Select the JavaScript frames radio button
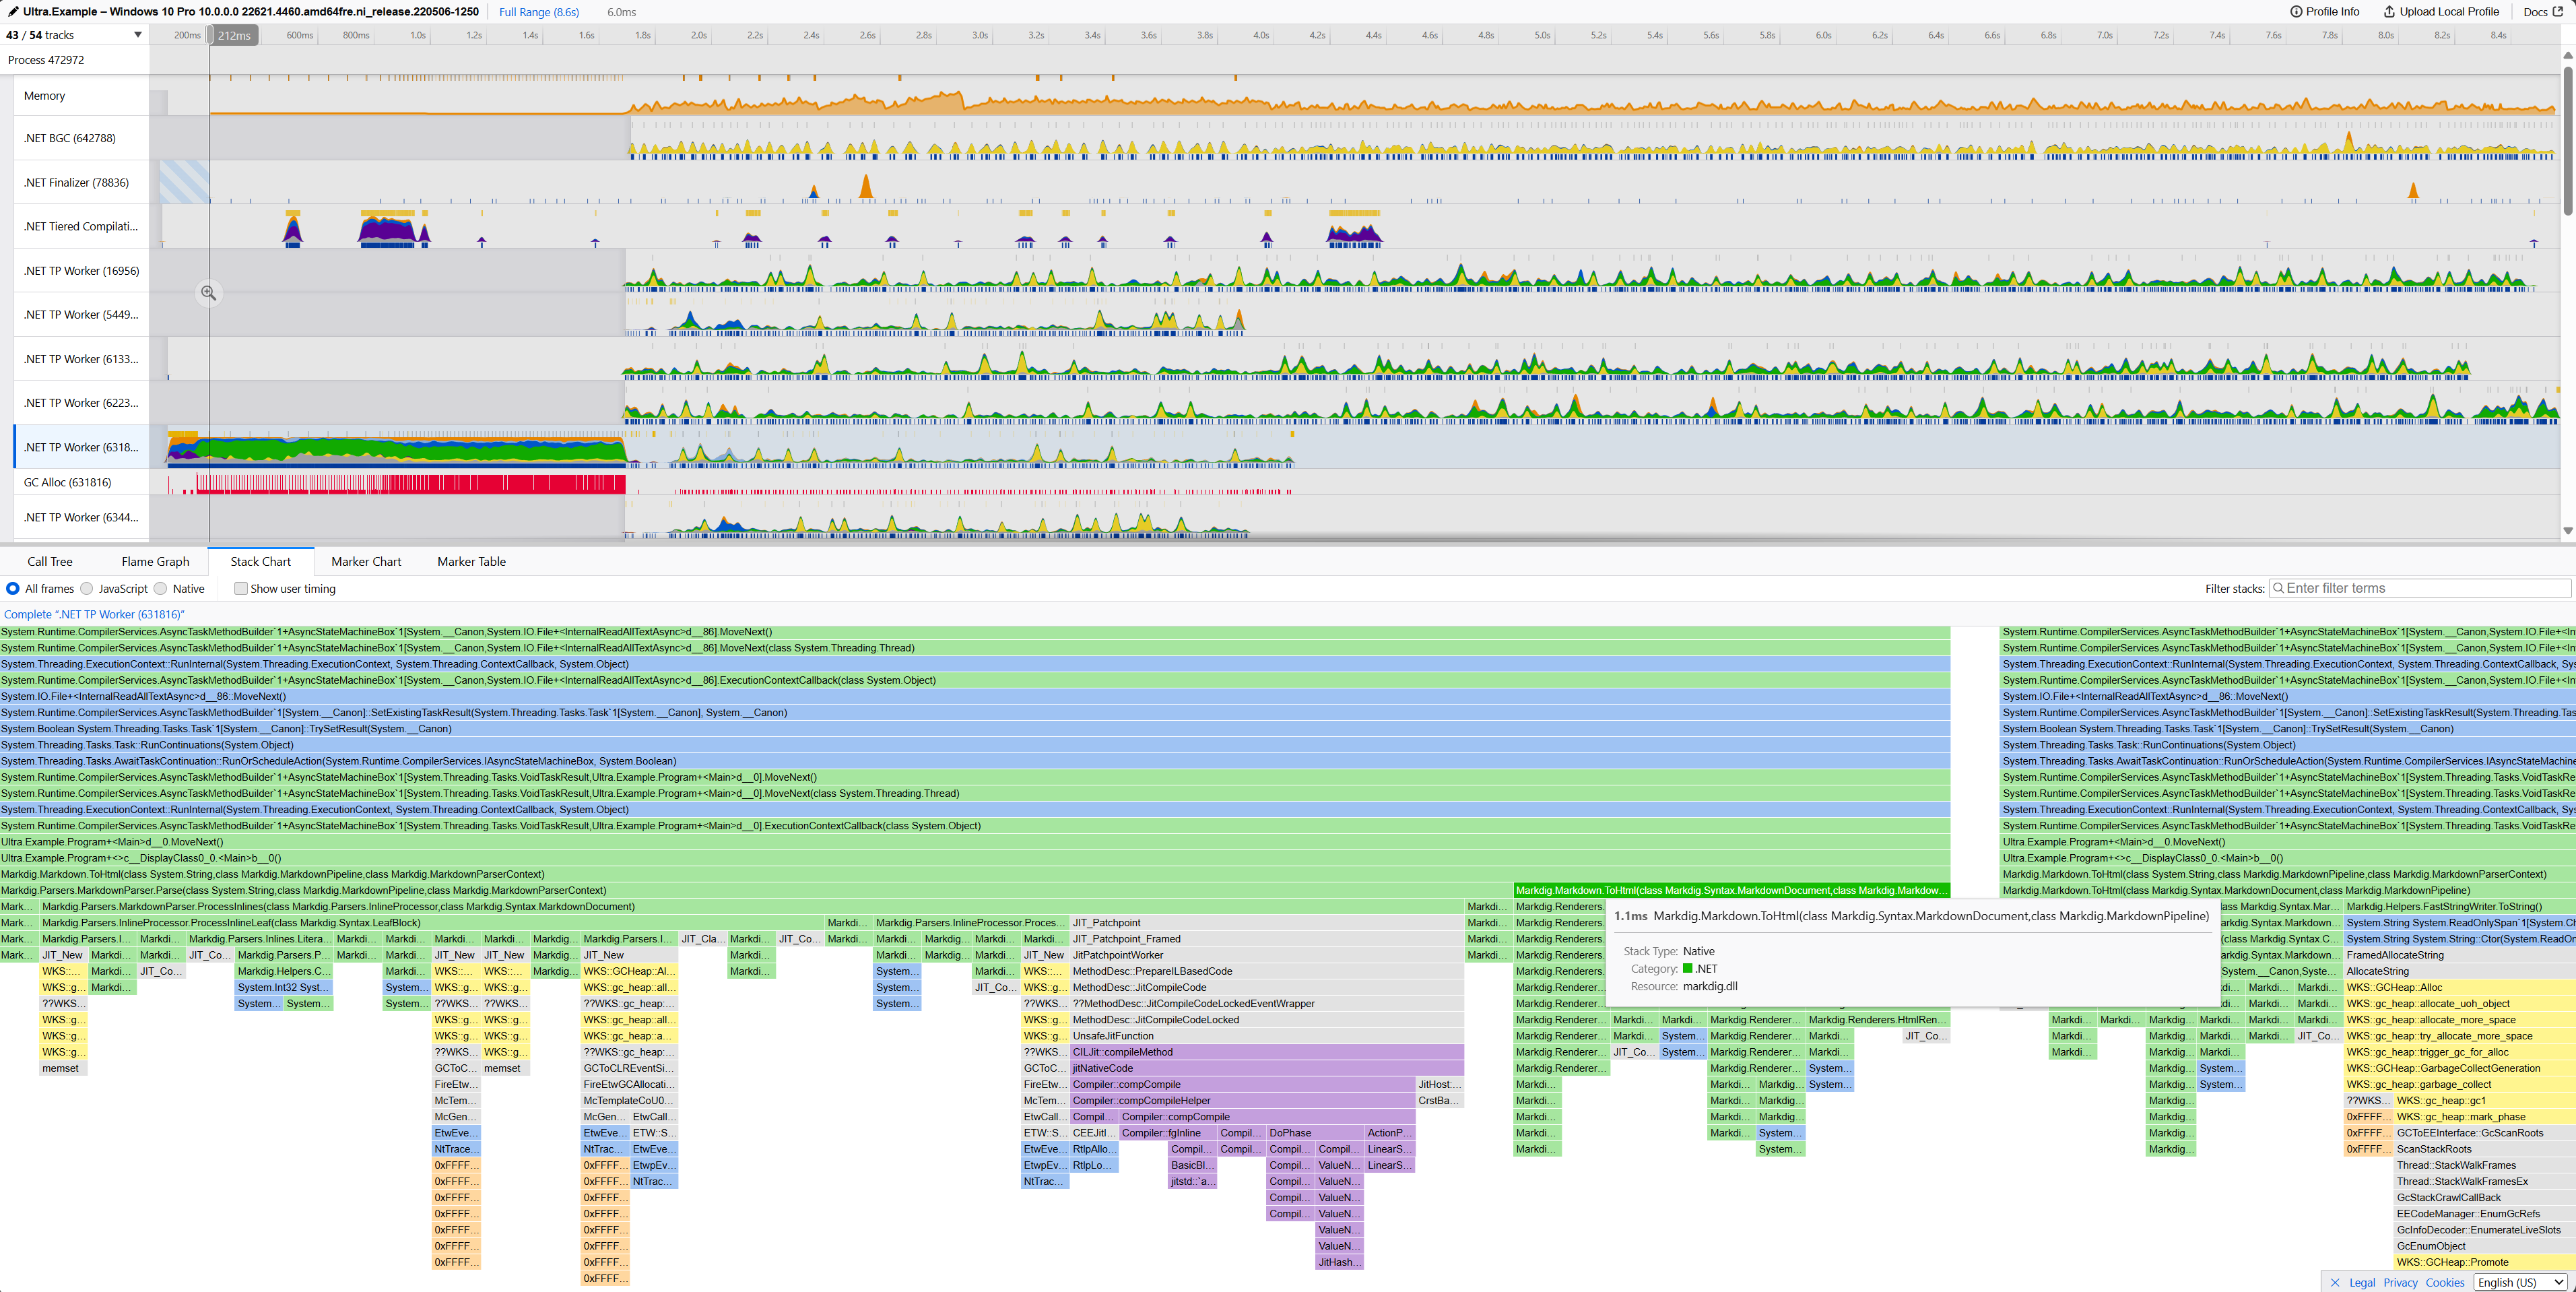This screenshot has width=2576, height=1292. point(87,589)
